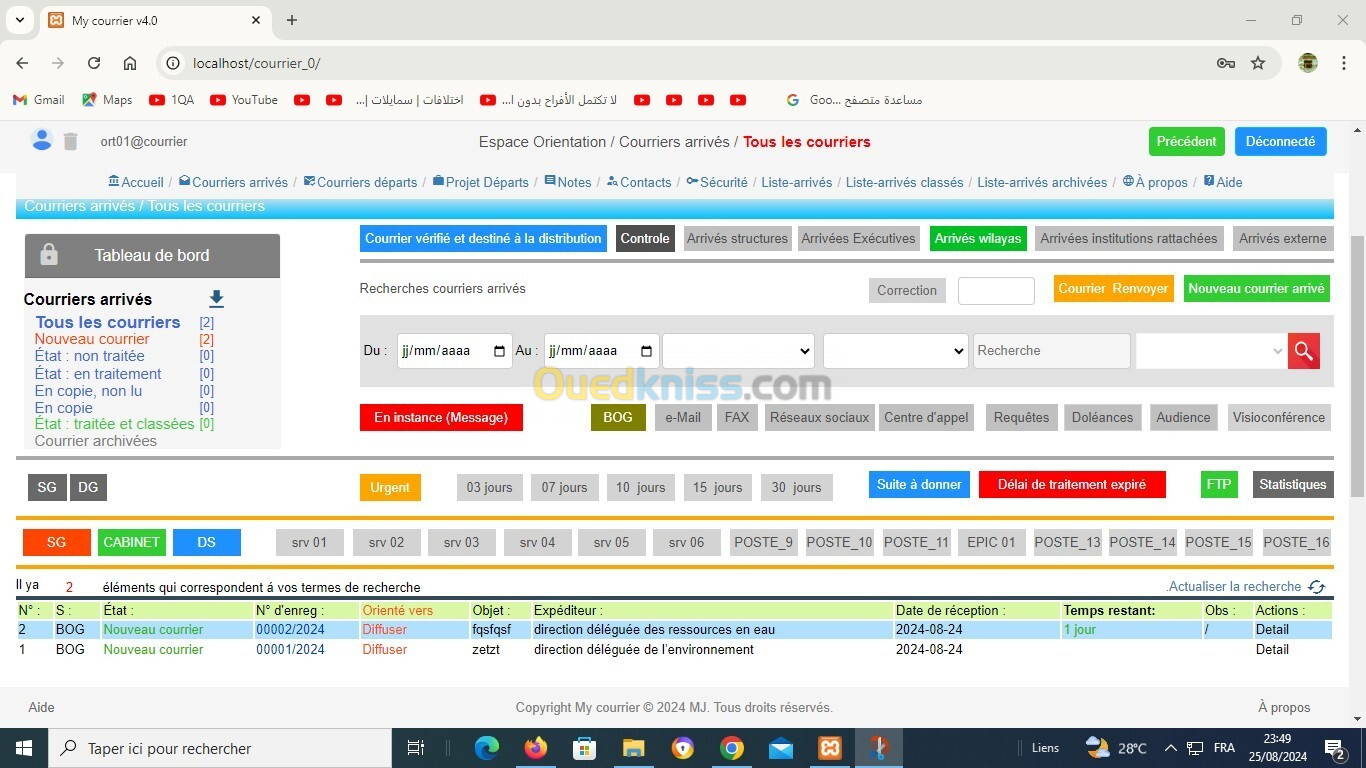Viewport: 1366px width, 768px height.
Task: Open XAMPP from the taskbar
Action: (x=830, y=748)
